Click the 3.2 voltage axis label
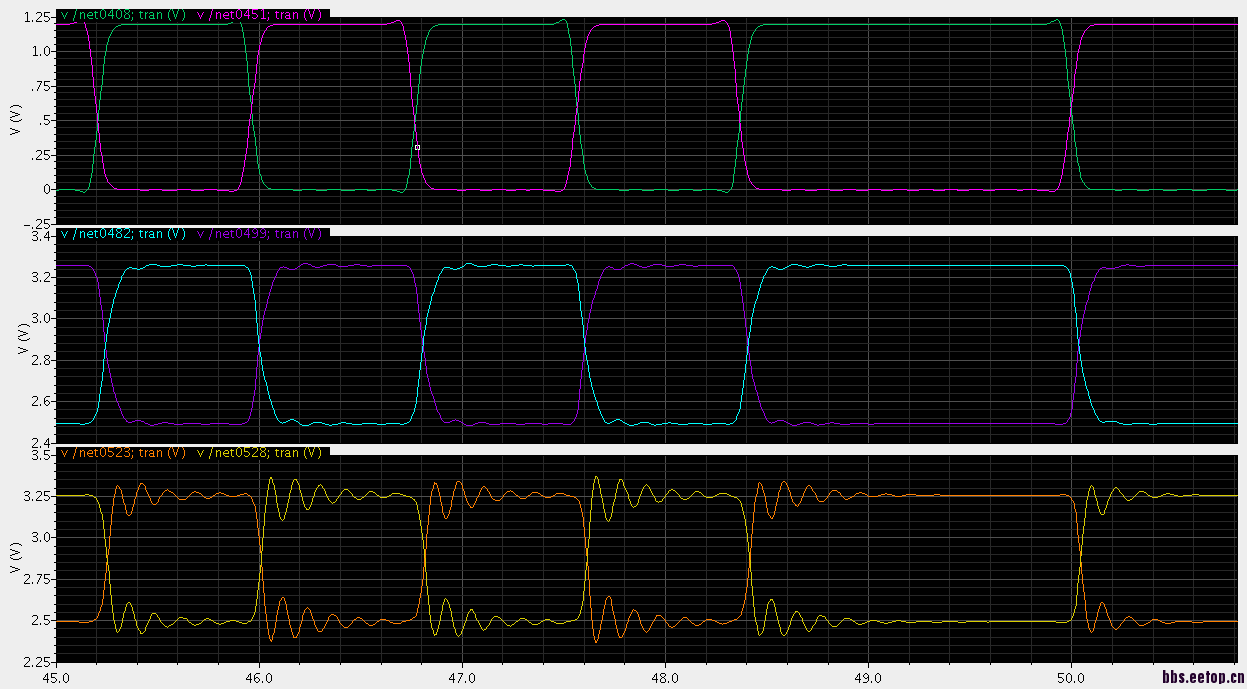 [x=41, y=277]
